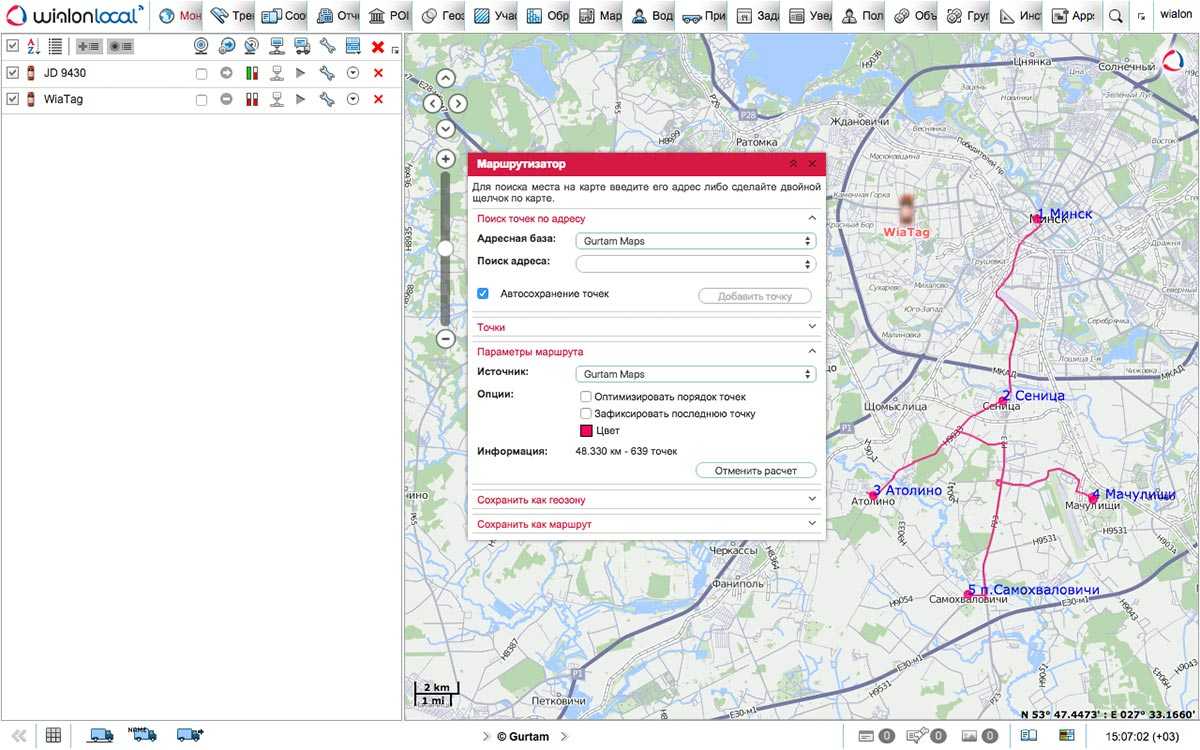Open the Apps tab in top menu
The image size is (1200, 750).
(x=1074, y=16)
